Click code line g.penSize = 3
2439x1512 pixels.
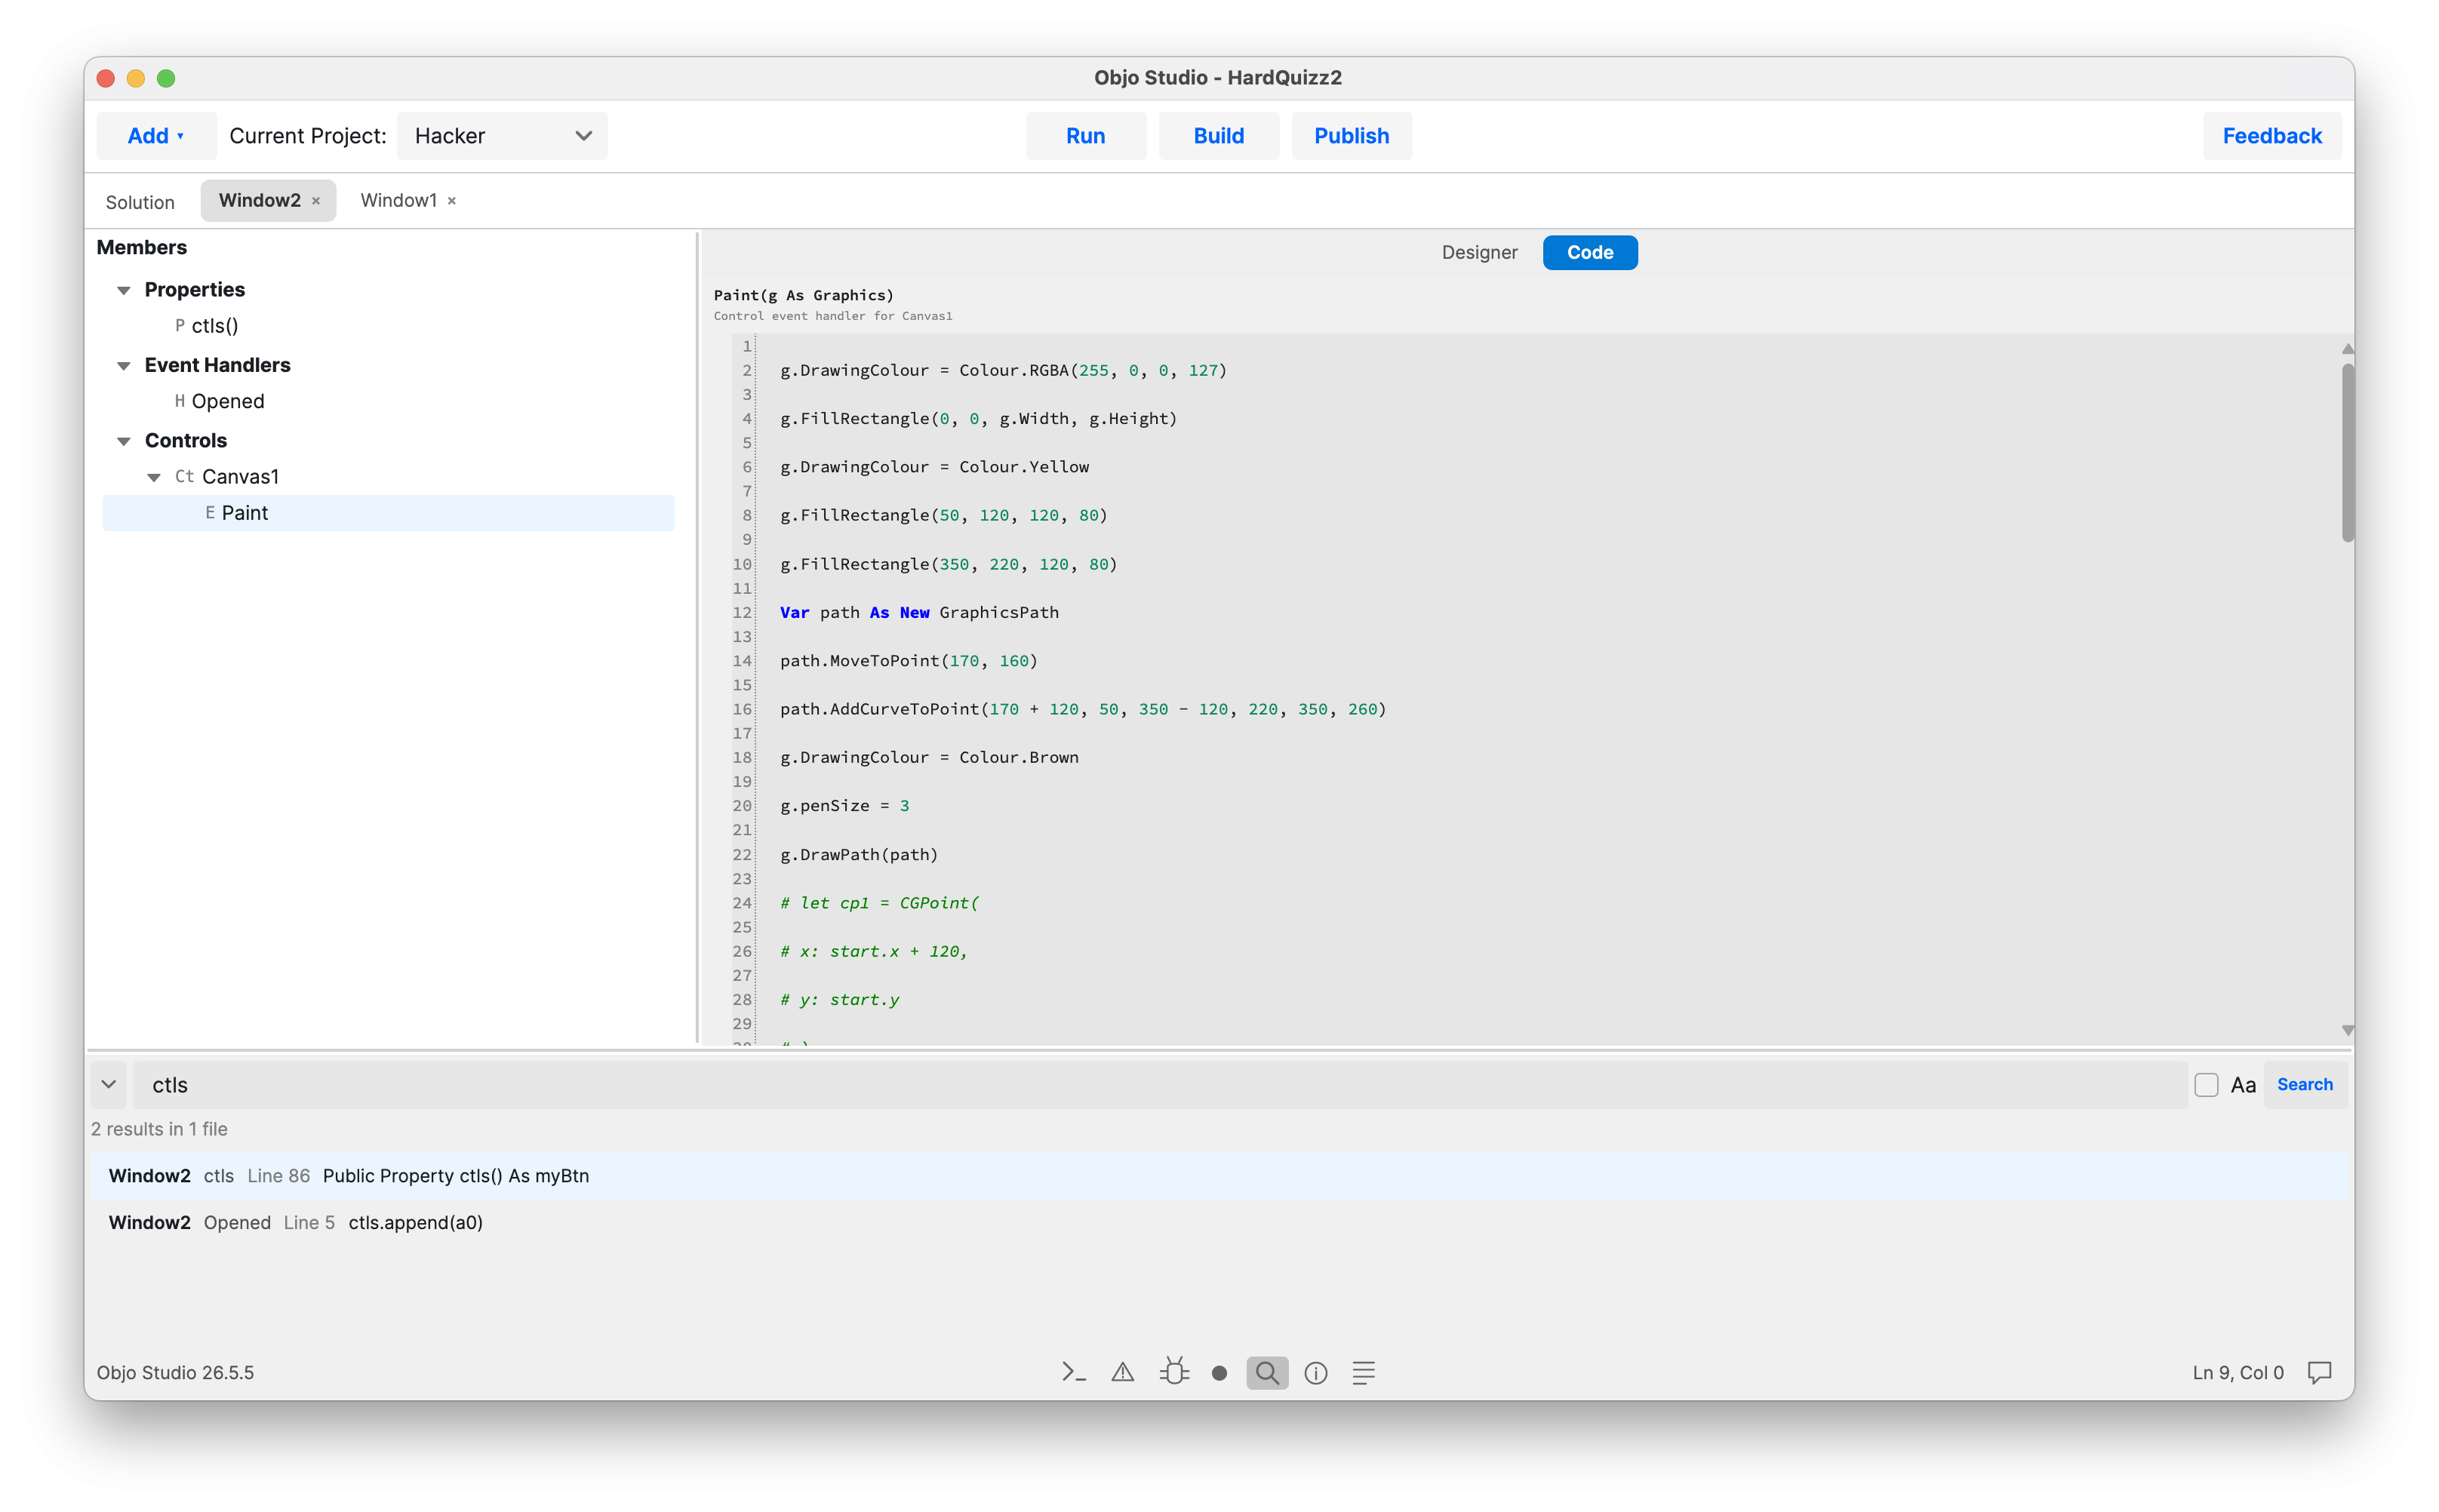[844, 806]
